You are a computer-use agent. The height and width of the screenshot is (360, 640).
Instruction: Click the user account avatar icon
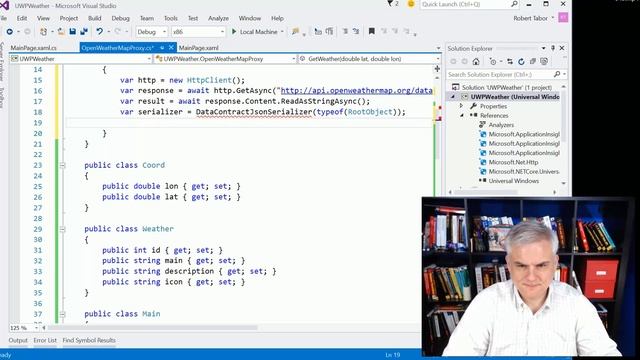(x=563, y=18)
